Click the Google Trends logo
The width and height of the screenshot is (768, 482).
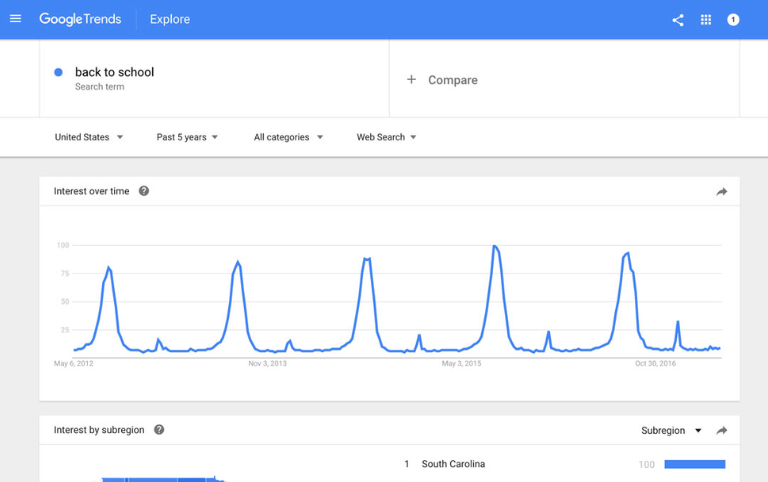point(80,19)
